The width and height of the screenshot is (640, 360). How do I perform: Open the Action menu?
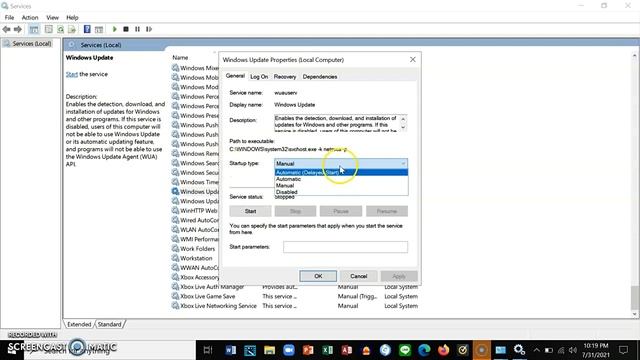pyautogui.click(x=30, y=18)
